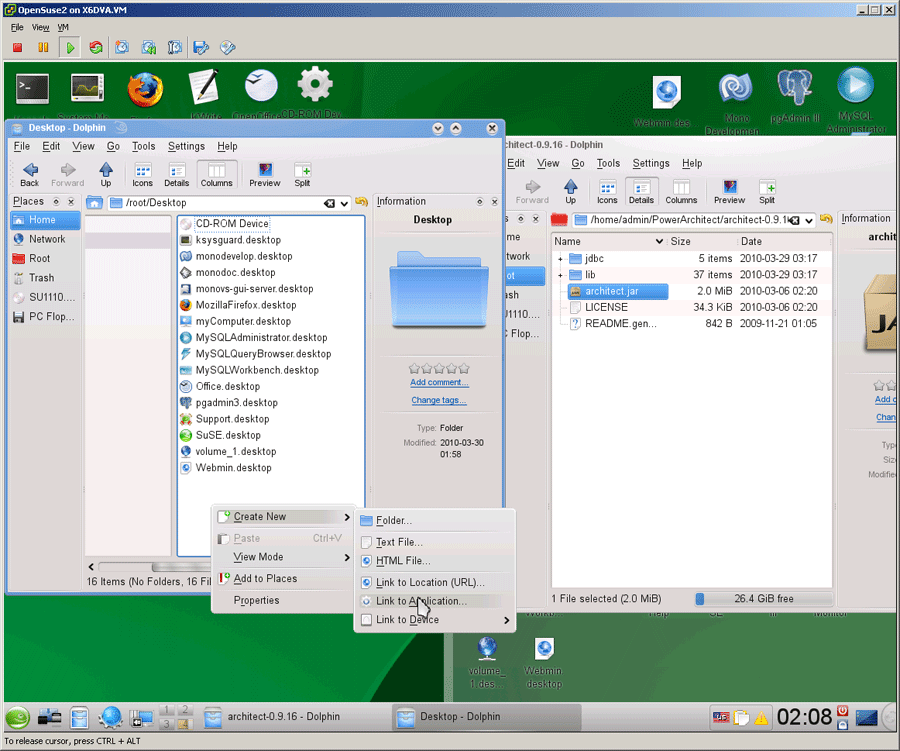Select the LICENSE file row
Screen dimensions: 900x751
[x=692, y=307]
